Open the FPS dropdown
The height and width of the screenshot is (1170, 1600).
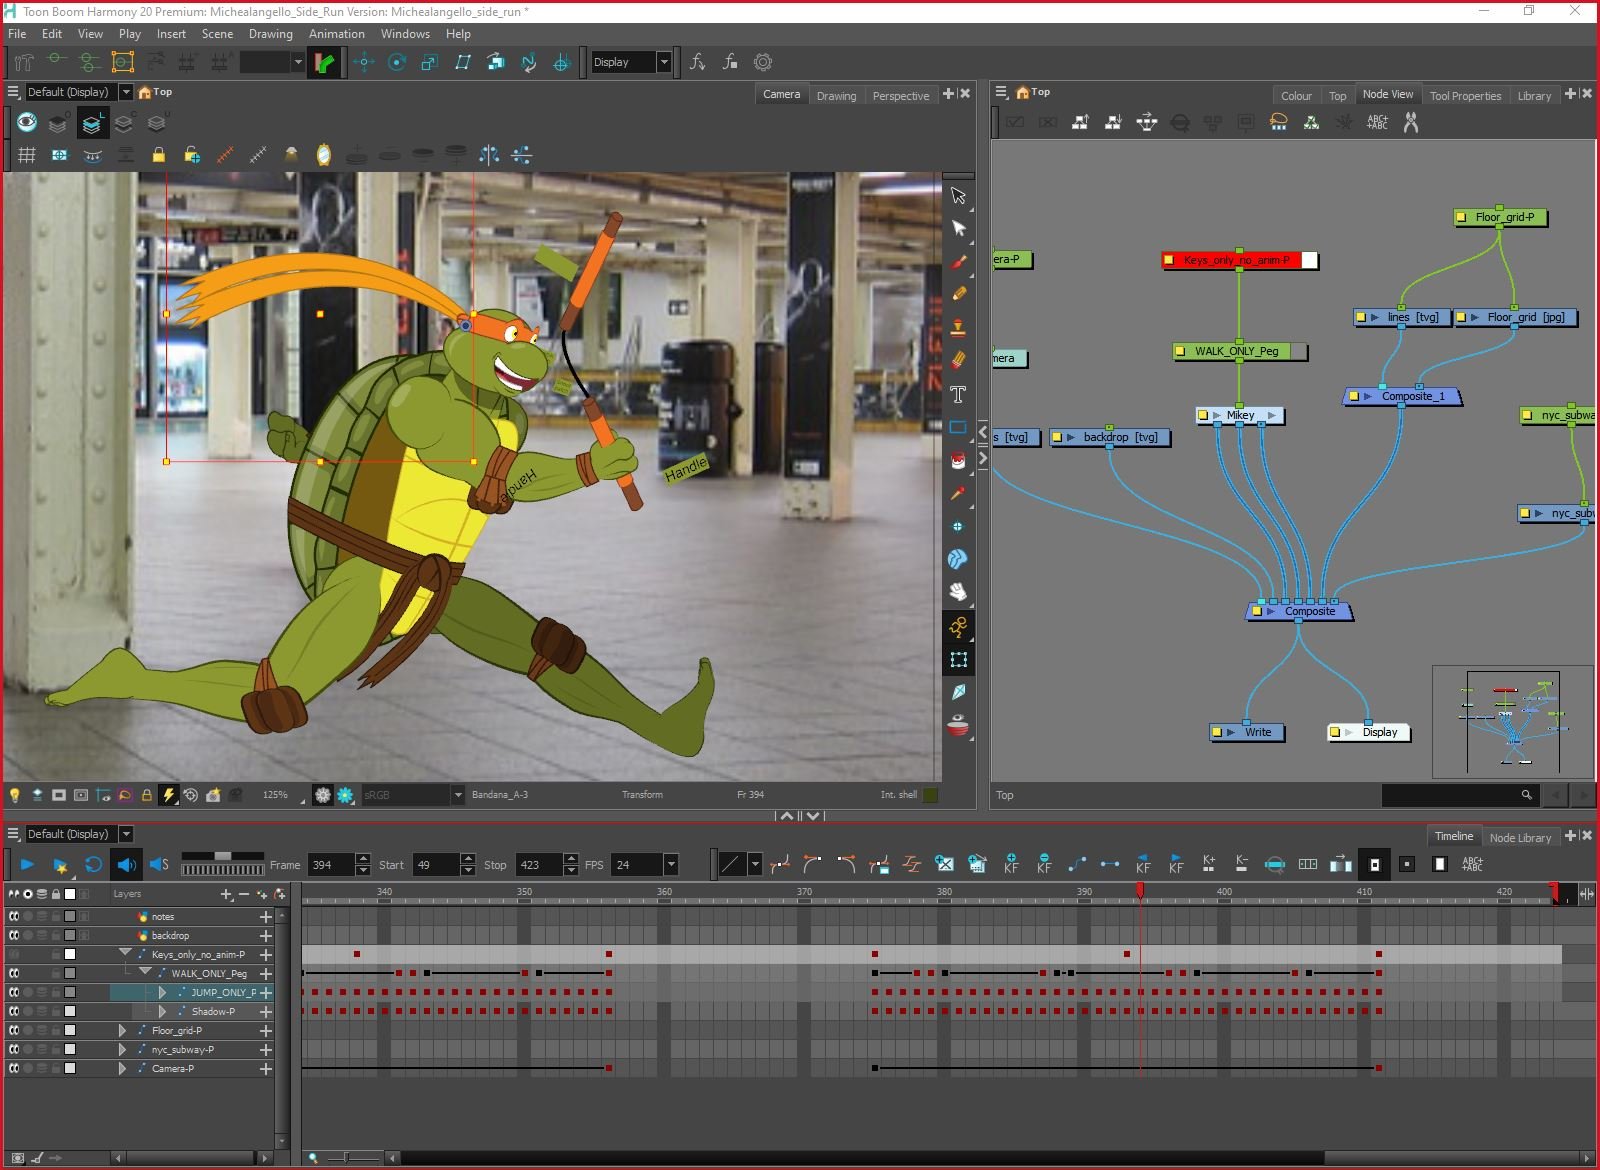(671, 865)
